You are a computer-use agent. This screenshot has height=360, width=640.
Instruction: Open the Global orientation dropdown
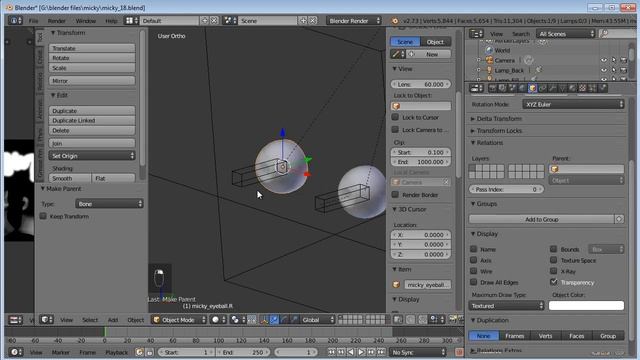[318, 320]
